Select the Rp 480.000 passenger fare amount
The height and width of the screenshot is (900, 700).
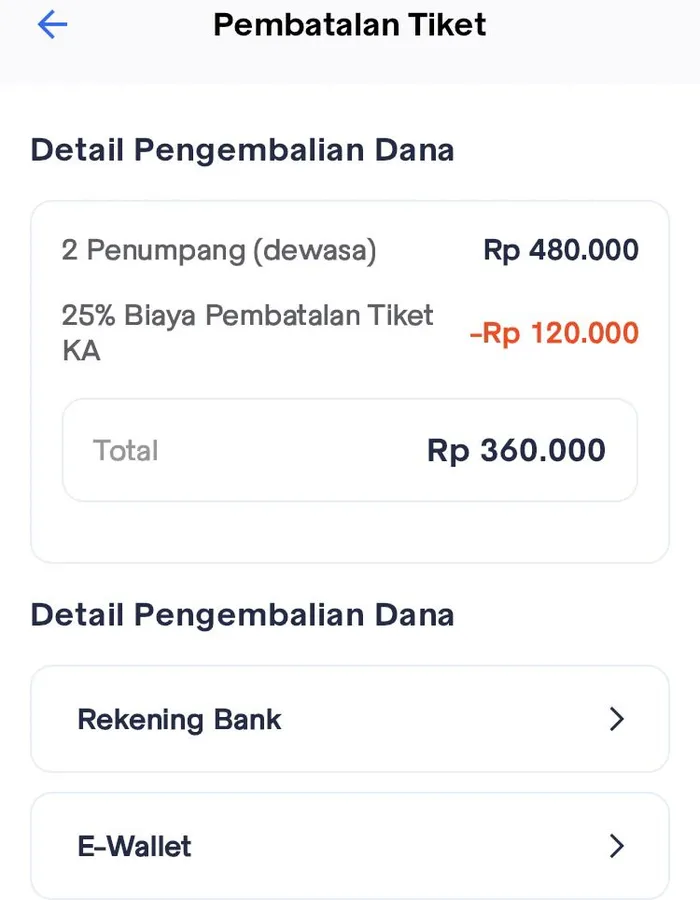[x=560, y=250]
